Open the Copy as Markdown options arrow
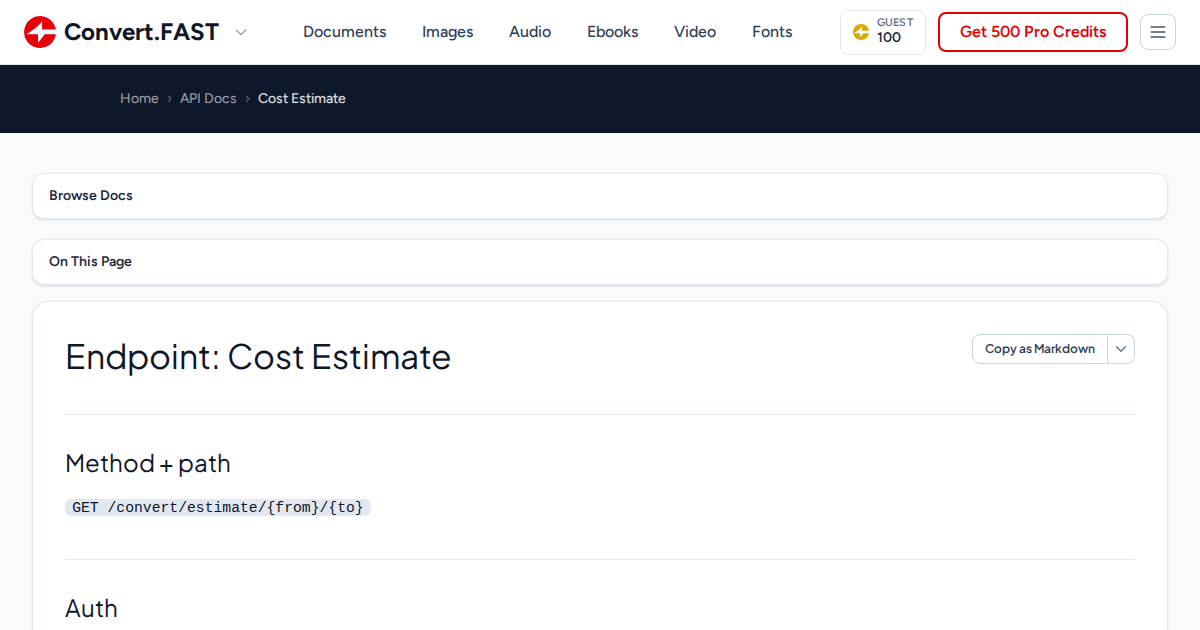 click(1121, 349)
